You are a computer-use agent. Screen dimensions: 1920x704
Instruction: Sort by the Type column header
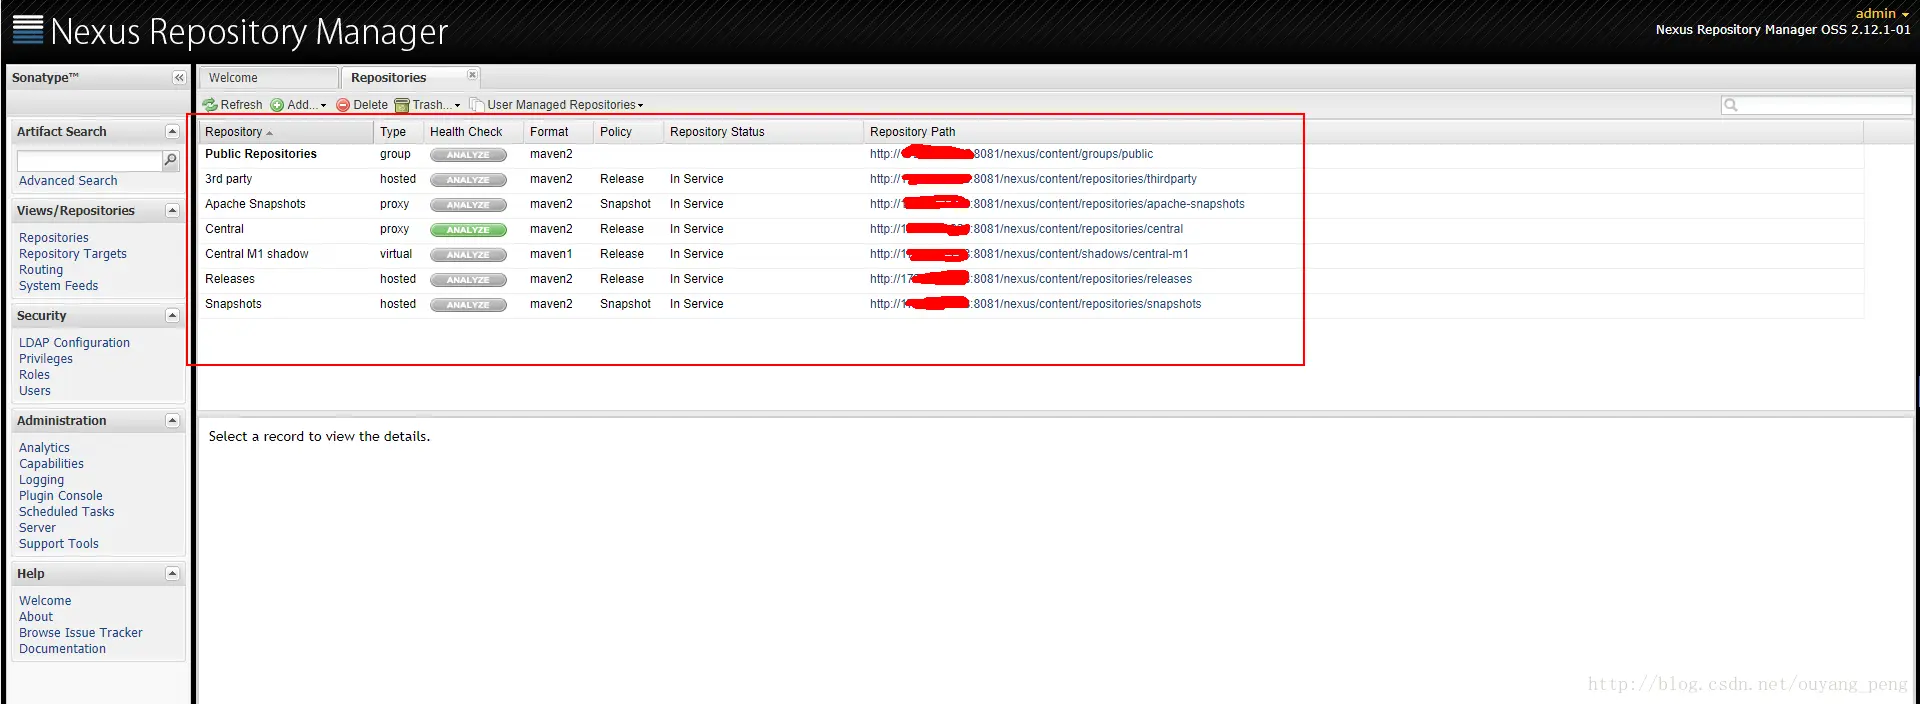pos(399,132)
